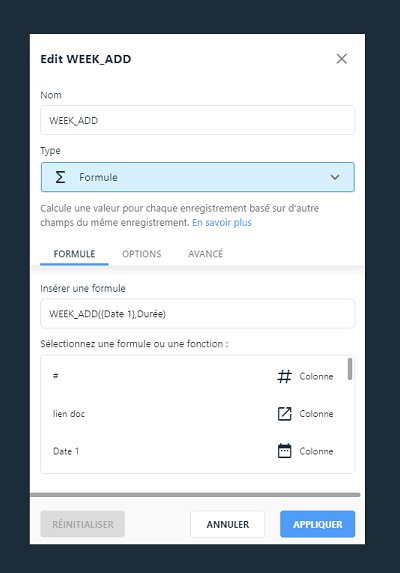This screenshot has width=400, height=573.
Task: Focus the Nom input field
Action: 198,120
